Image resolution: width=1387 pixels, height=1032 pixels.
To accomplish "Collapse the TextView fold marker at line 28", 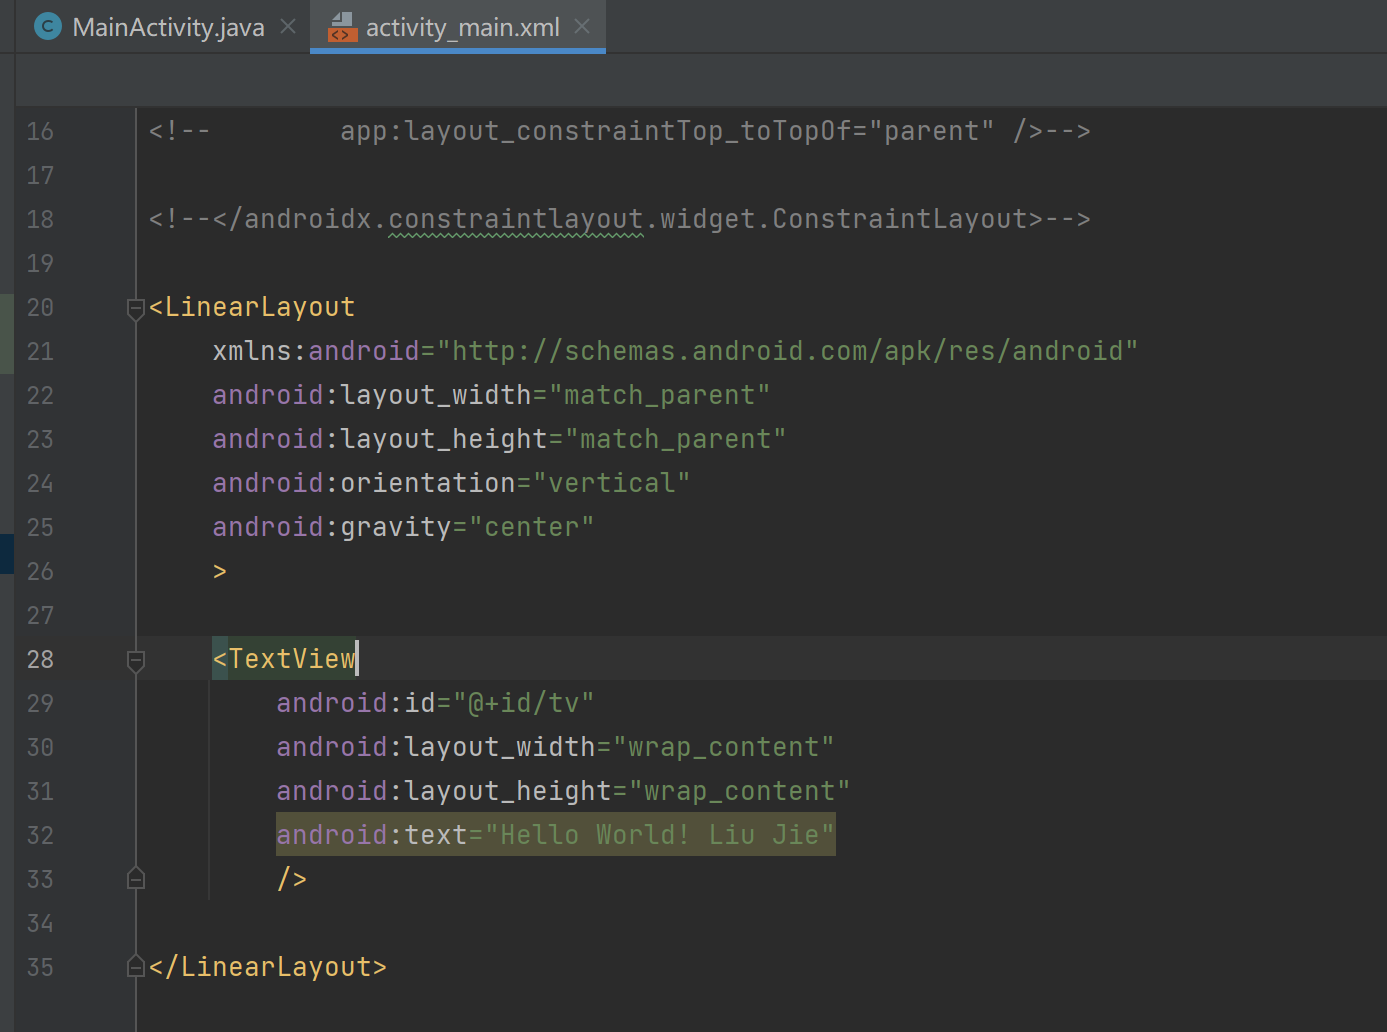I will pos(136,661).
